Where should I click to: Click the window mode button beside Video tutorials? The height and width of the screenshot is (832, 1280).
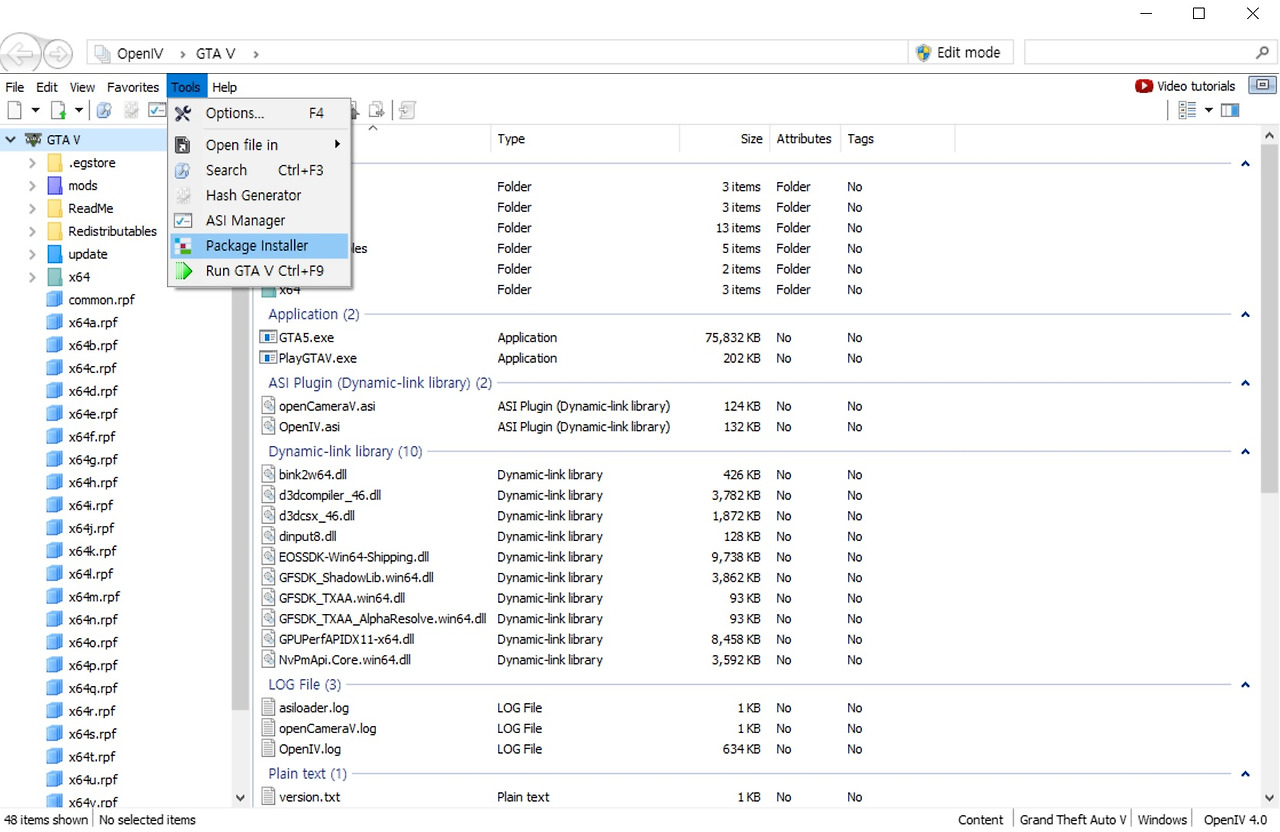(x=1264, y=85)
